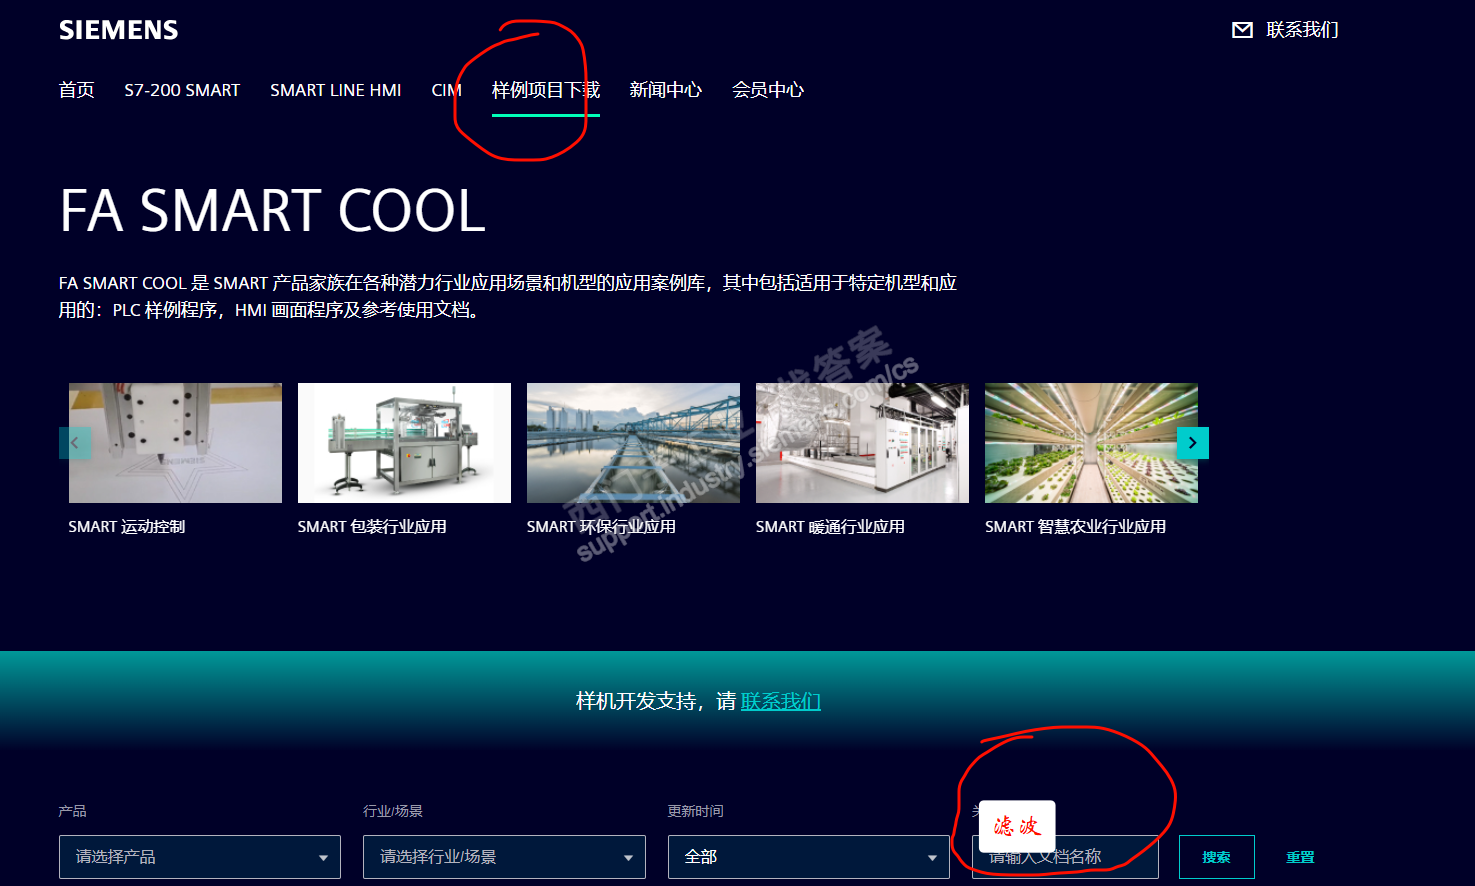Viewport: 1475px width, 886px height.
Task: Open the SMART 环保行业应用 thumbnail image
Action: click(x=633, y=443)
